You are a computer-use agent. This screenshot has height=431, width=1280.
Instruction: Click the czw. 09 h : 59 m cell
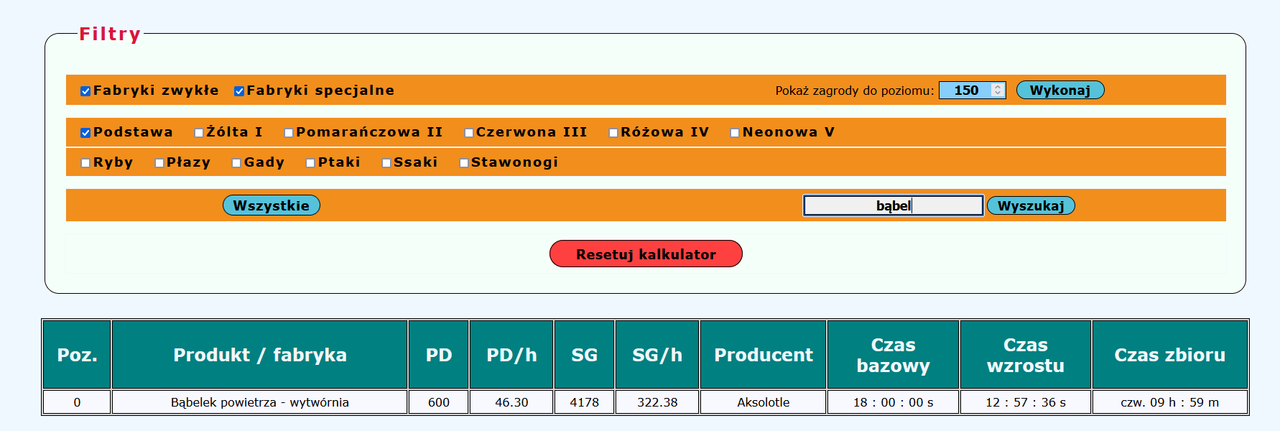click(x=1170, y=402)
